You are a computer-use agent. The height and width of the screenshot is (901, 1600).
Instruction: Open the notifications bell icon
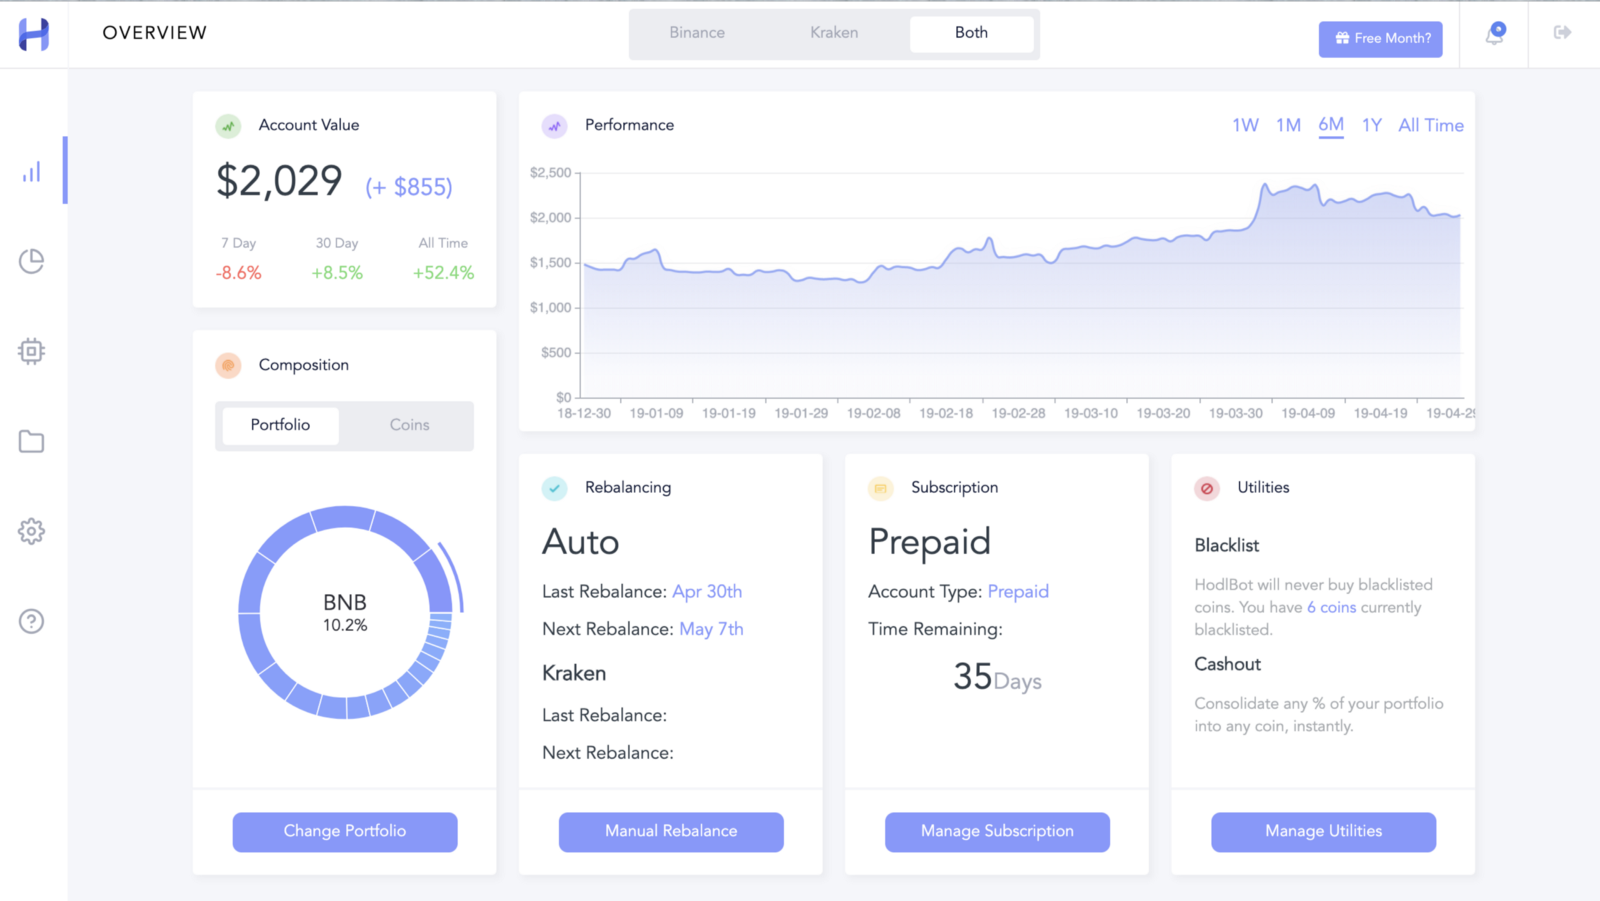(1495, 34)
